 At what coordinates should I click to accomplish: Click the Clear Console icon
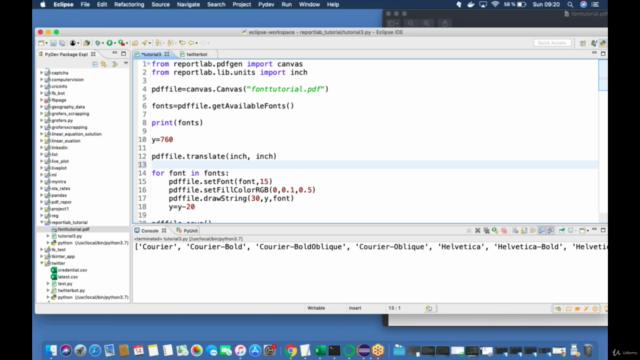tap(515, 231)
